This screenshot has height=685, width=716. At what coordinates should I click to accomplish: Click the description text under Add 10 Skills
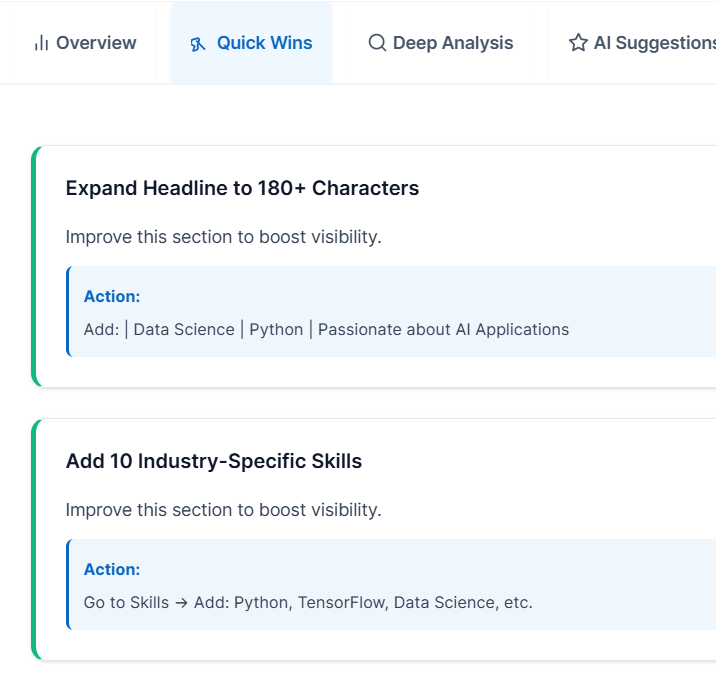tap(223, 510)
